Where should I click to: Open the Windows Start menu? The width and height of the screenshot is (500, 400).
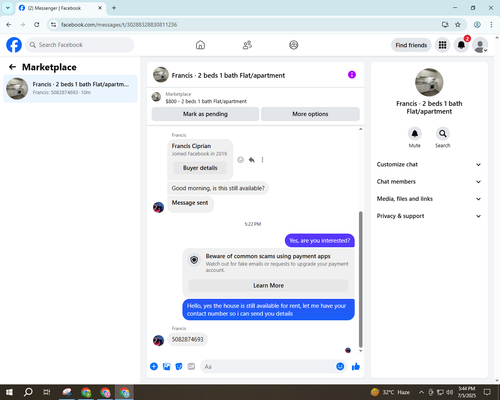[x=9, y=392]
